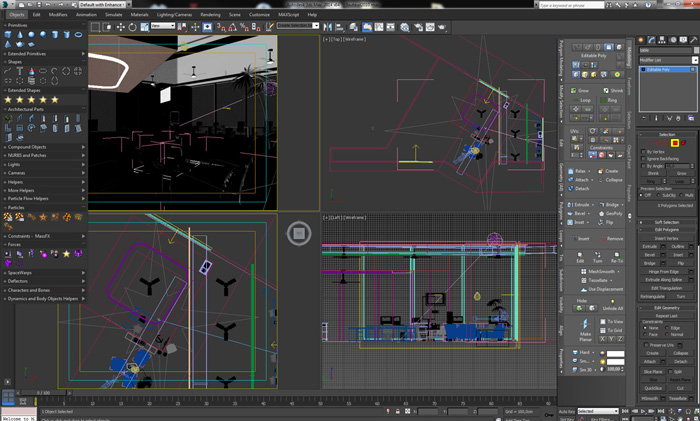700x421 pixels.
Task: Open the Help menu
Action: pos(312,14)
